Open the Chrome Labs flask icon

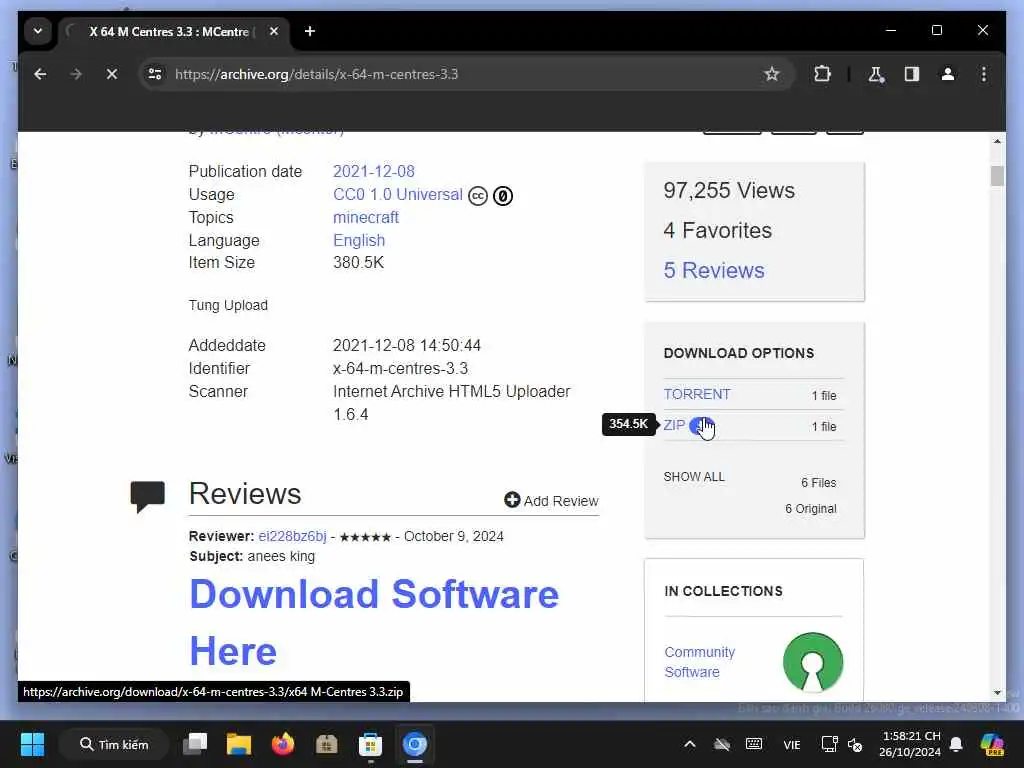(876, 74)
